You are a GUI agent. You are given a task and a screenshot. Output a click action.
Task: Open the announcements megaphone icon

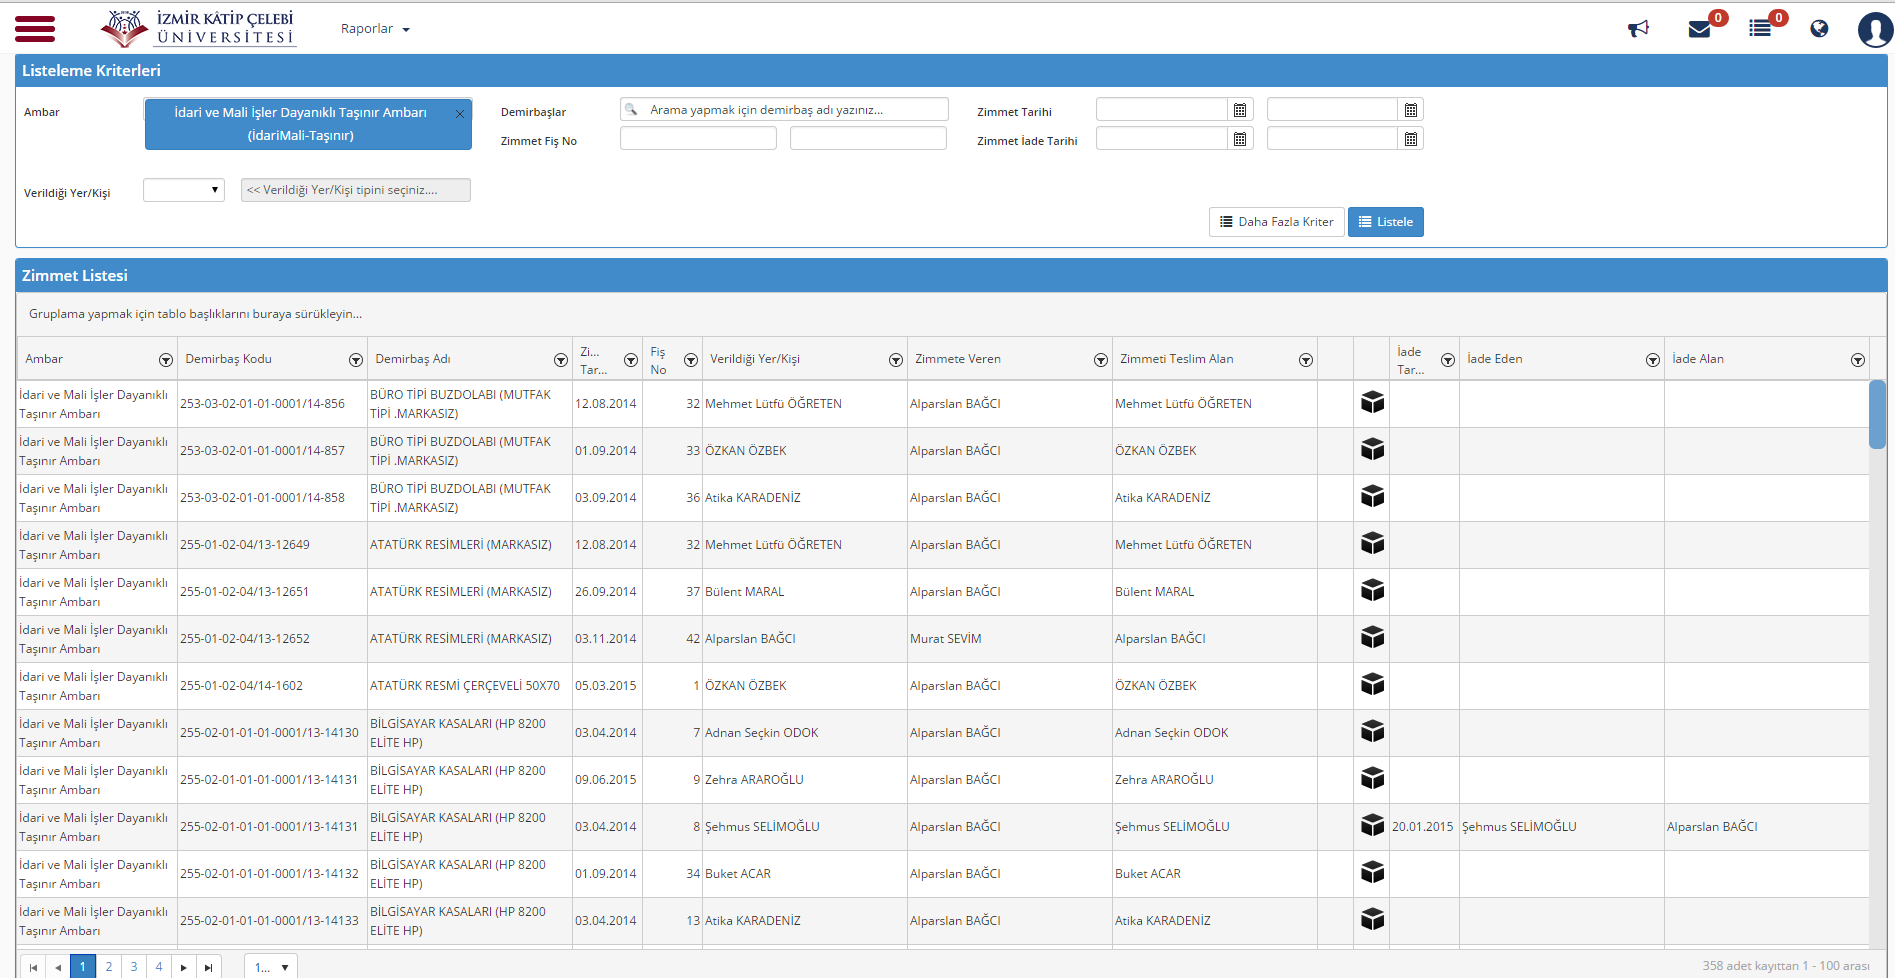pyautogui.click(x=1638, y=28)
